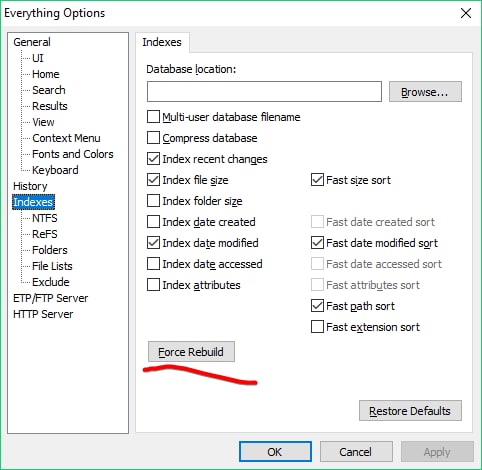Select View in the tree

tap(43, 122)
